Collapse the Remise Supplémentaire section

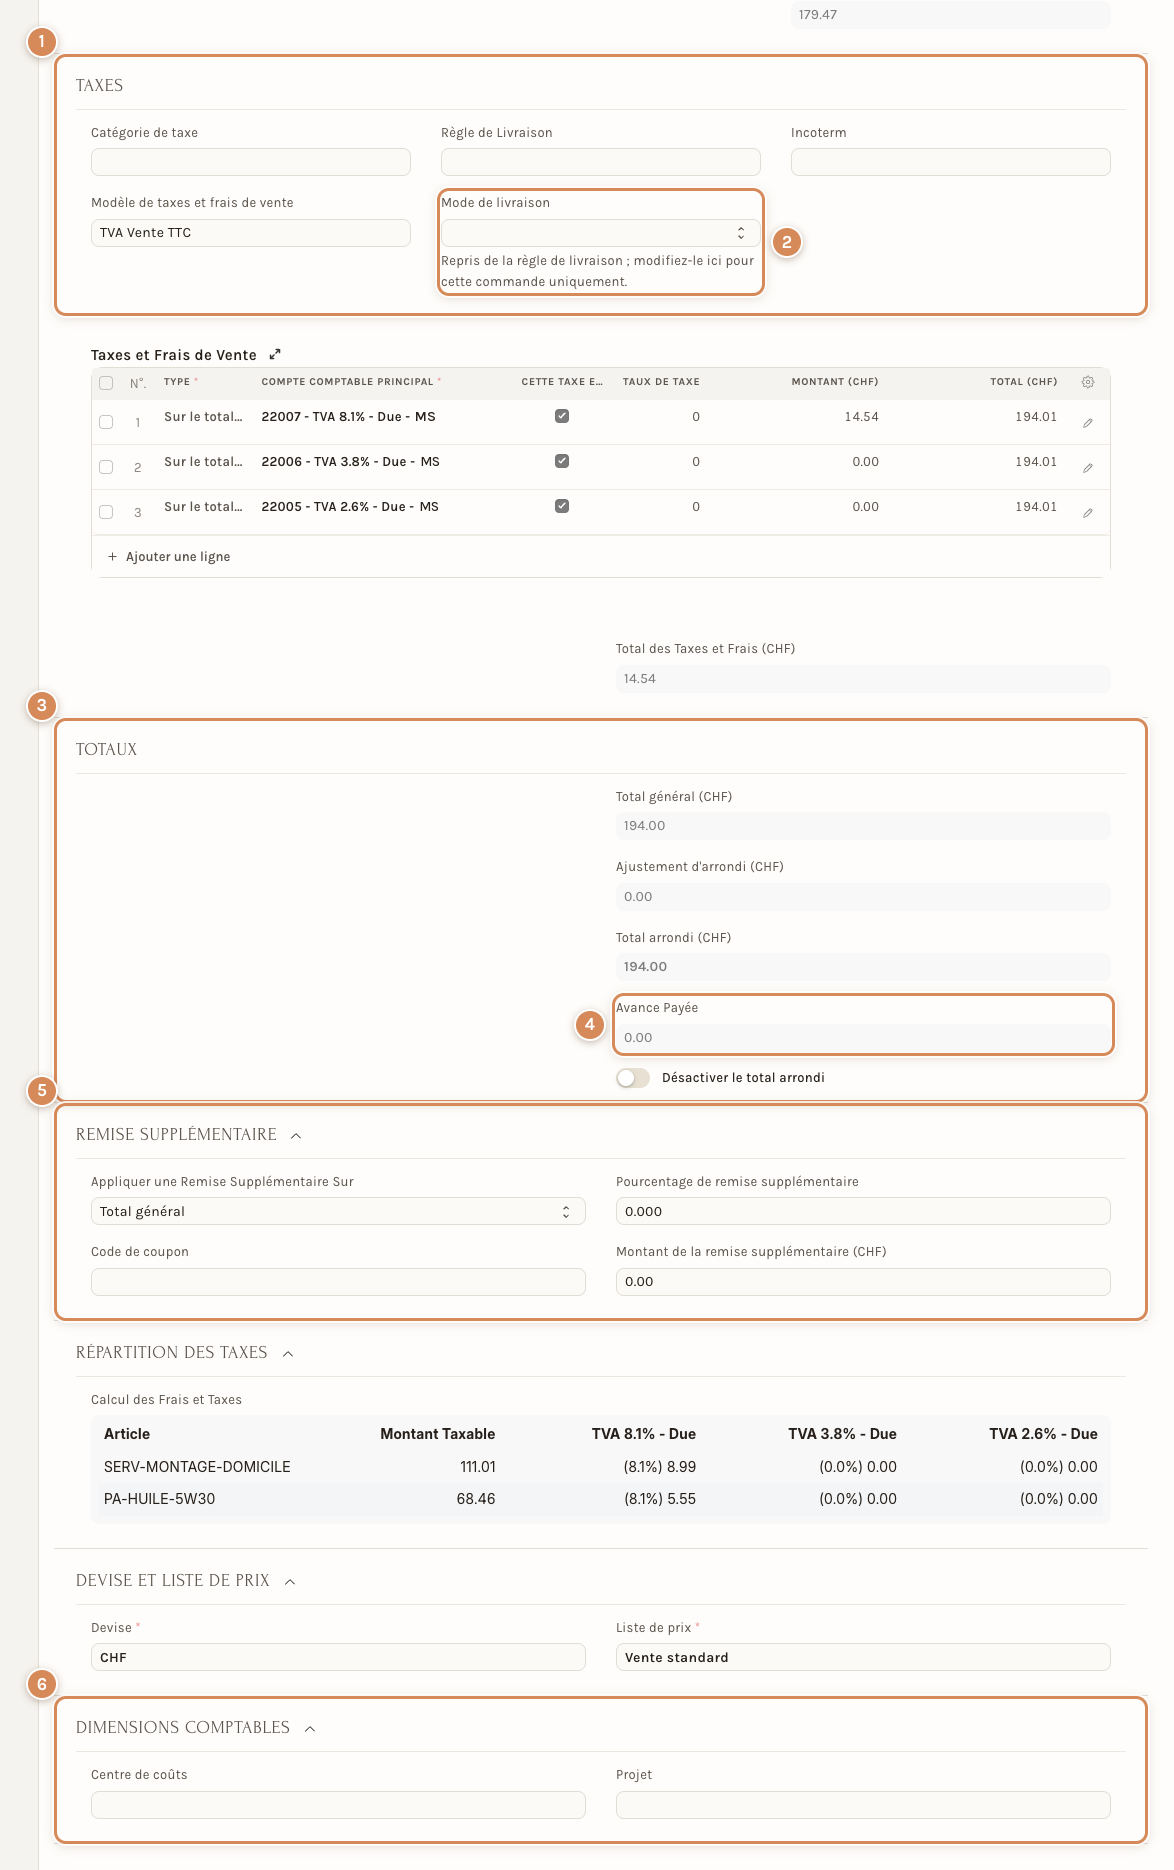click(296, 1135)
